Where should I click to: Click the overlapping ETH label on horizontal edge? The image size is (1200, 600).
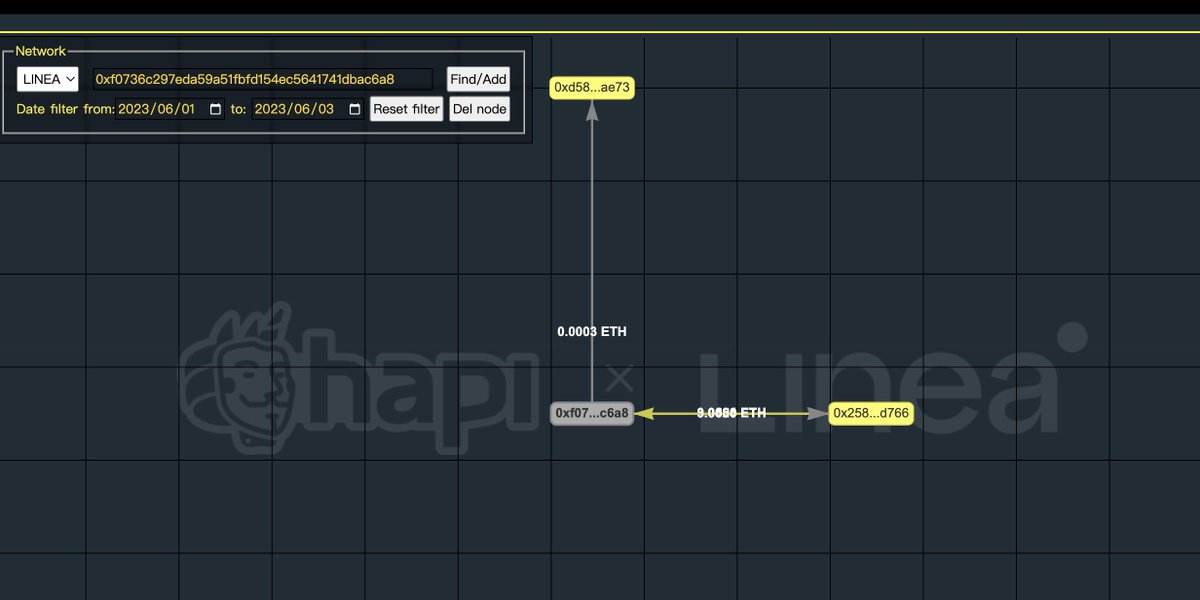click(731, 413)
